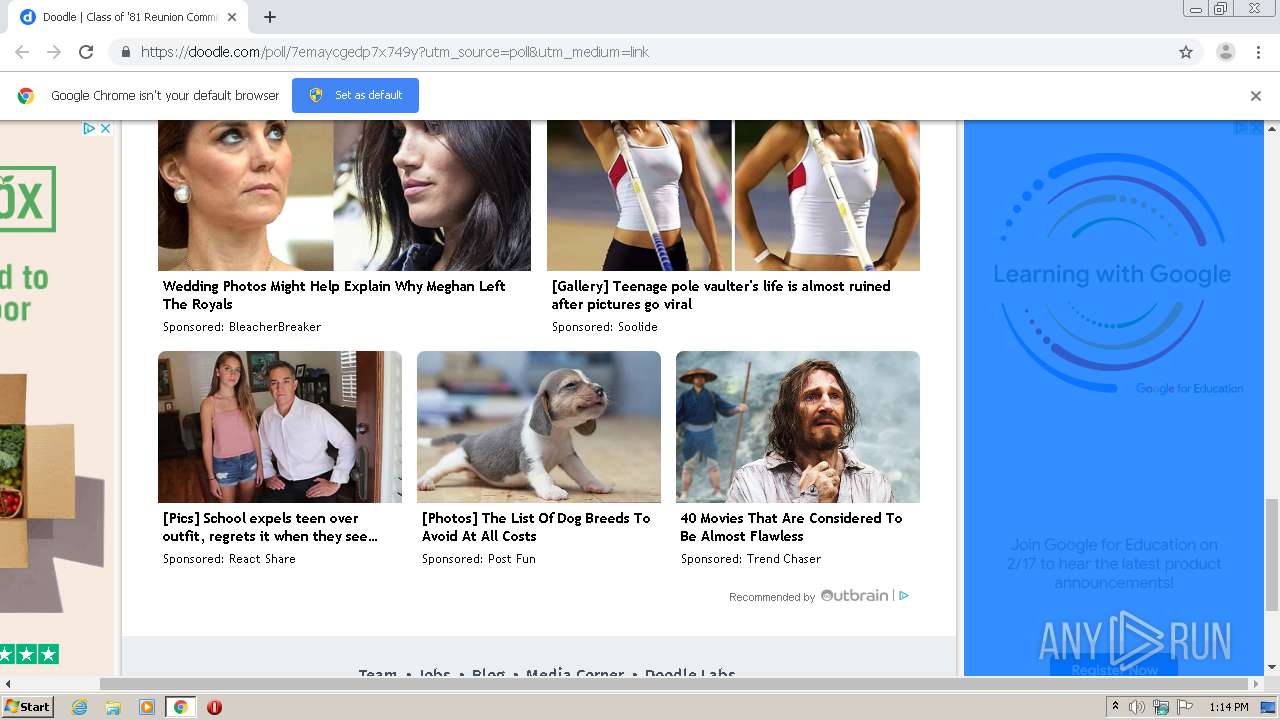Click the address bar URL
The height and width of the screenshot is (720, 1280).
(395, 52)
